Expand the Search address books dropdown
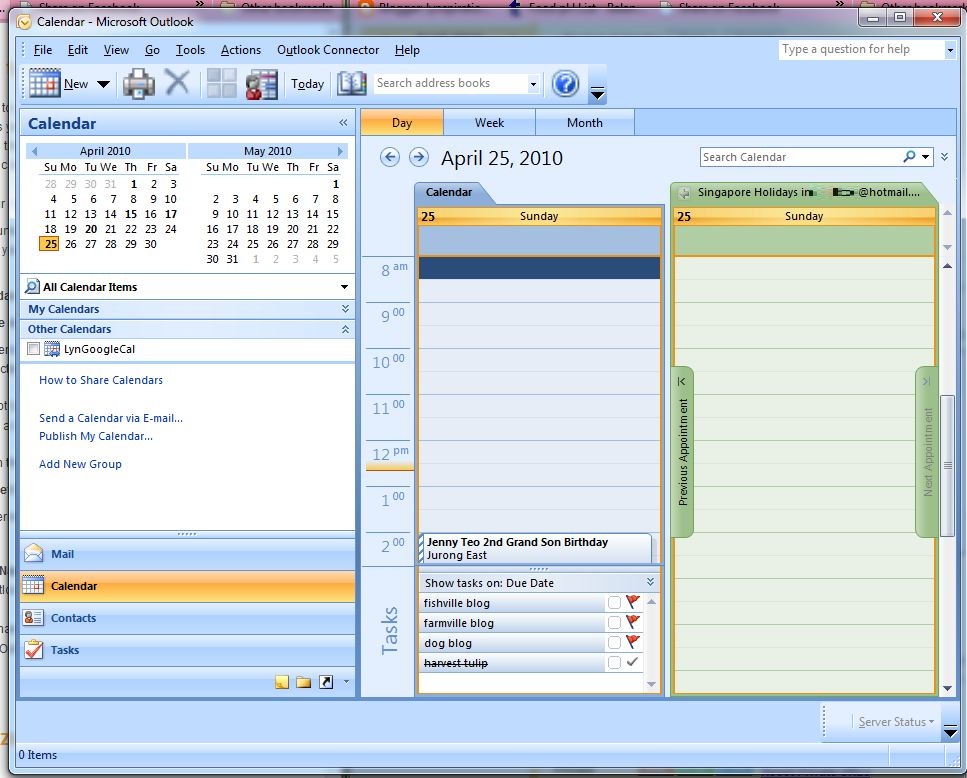 533,84
